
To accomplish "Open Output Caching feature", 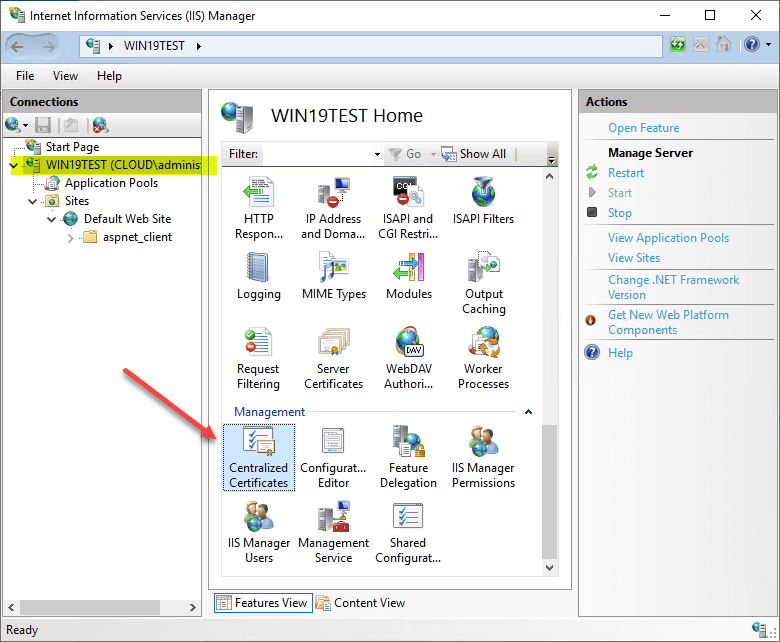I will click(484, 283).
